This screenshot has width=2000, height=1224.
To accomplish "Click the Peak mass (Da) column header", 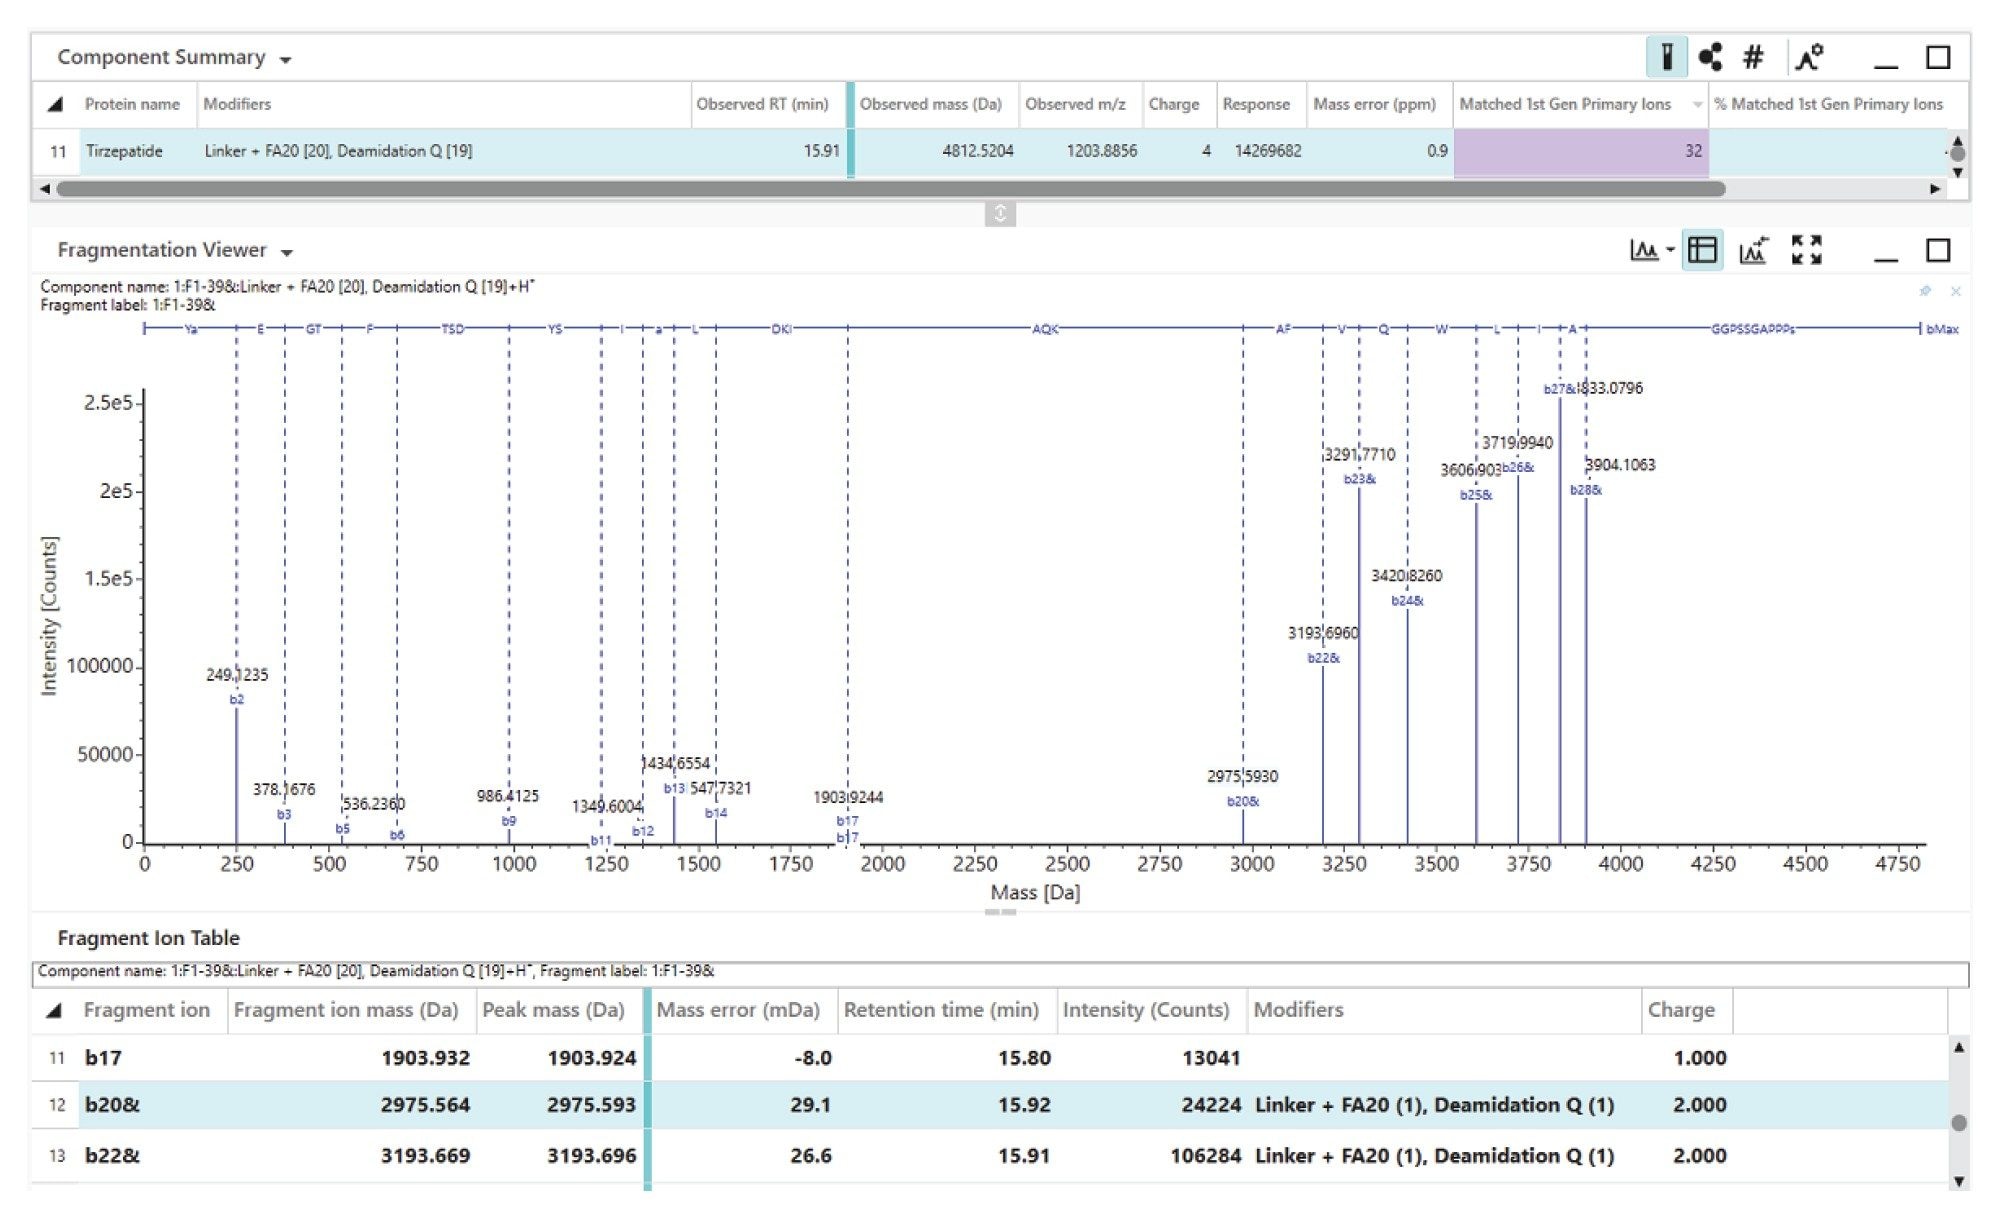I will pyautogui.click(x=553, y=1010).
